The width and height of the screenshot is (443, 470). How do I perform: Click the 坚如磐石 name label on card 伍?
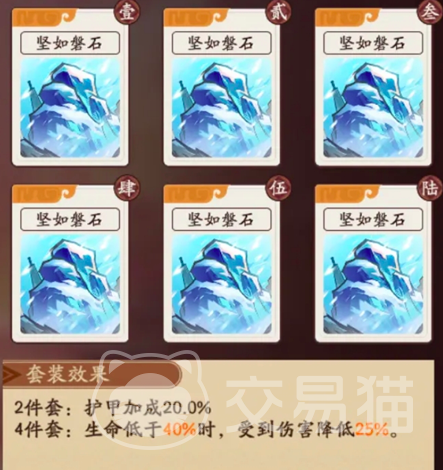222,219
